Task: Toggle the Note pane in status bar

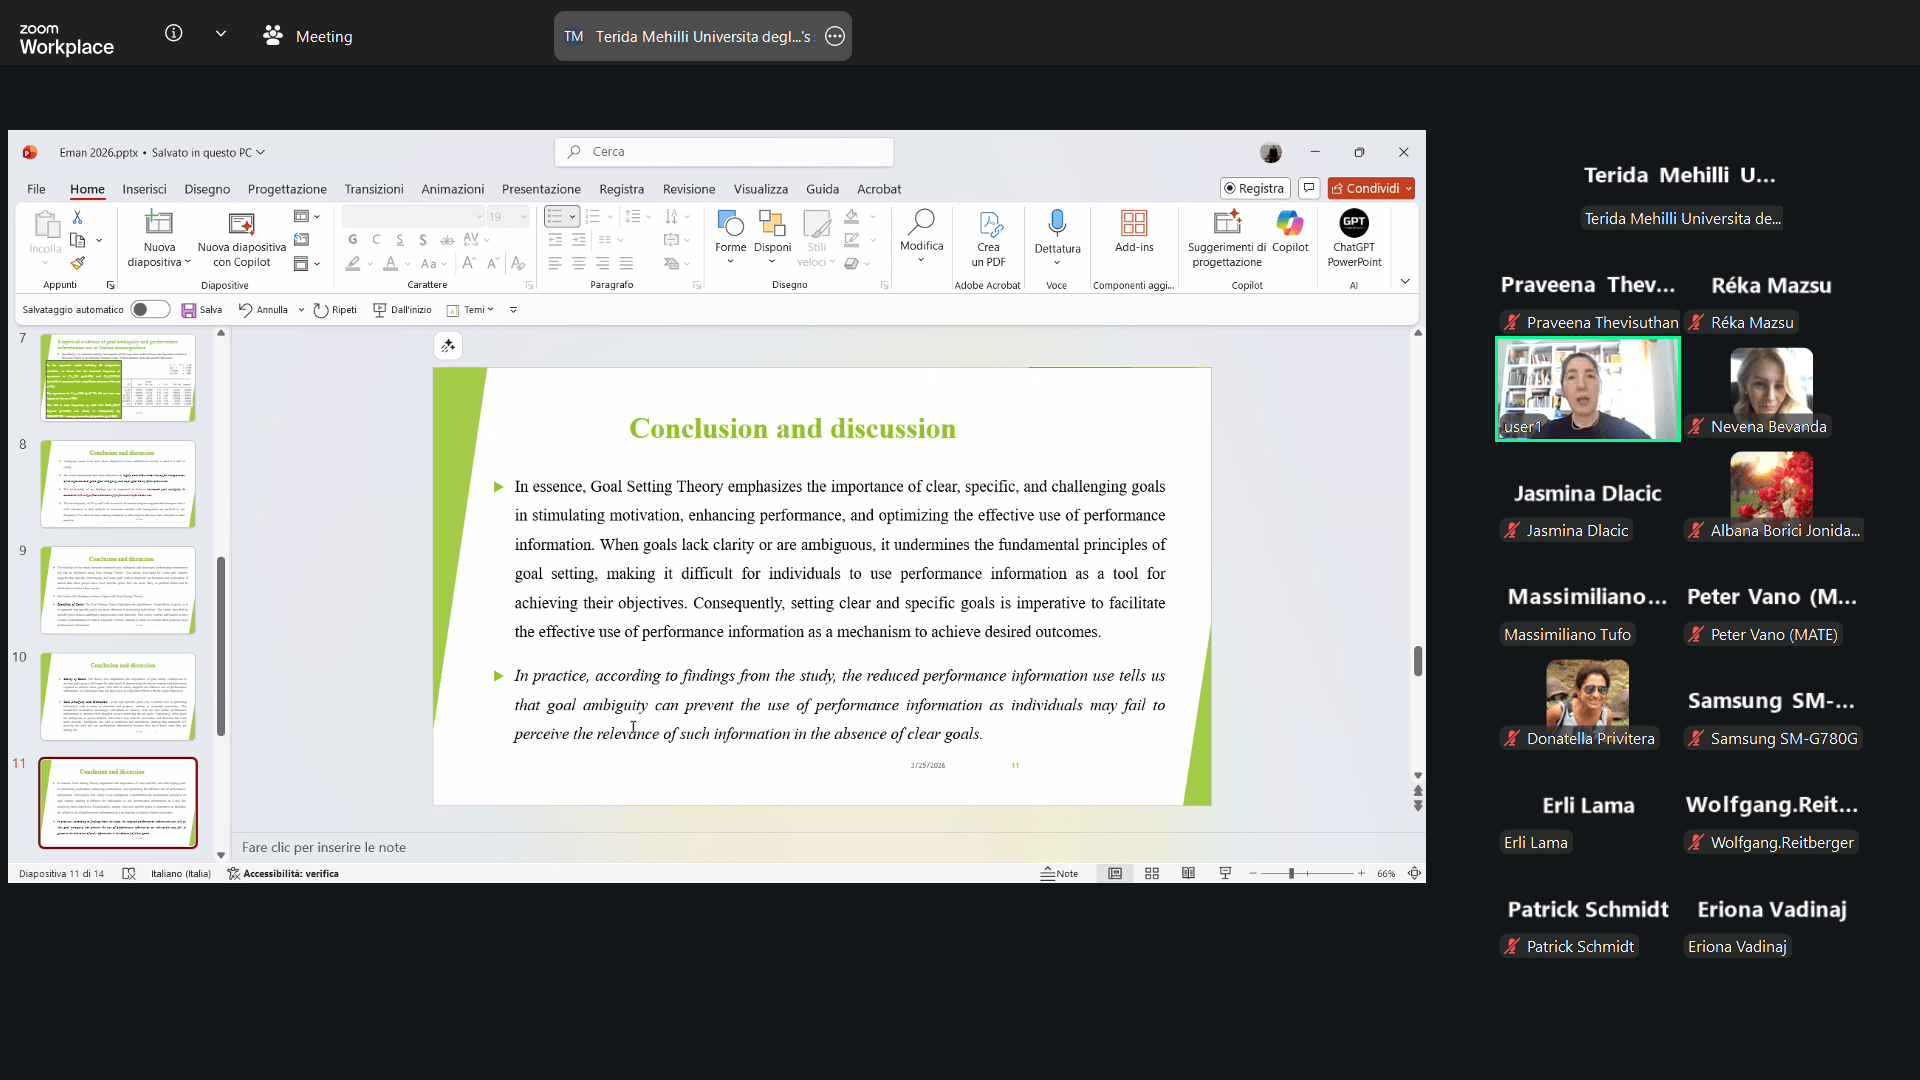Action: pos(1059,874)
